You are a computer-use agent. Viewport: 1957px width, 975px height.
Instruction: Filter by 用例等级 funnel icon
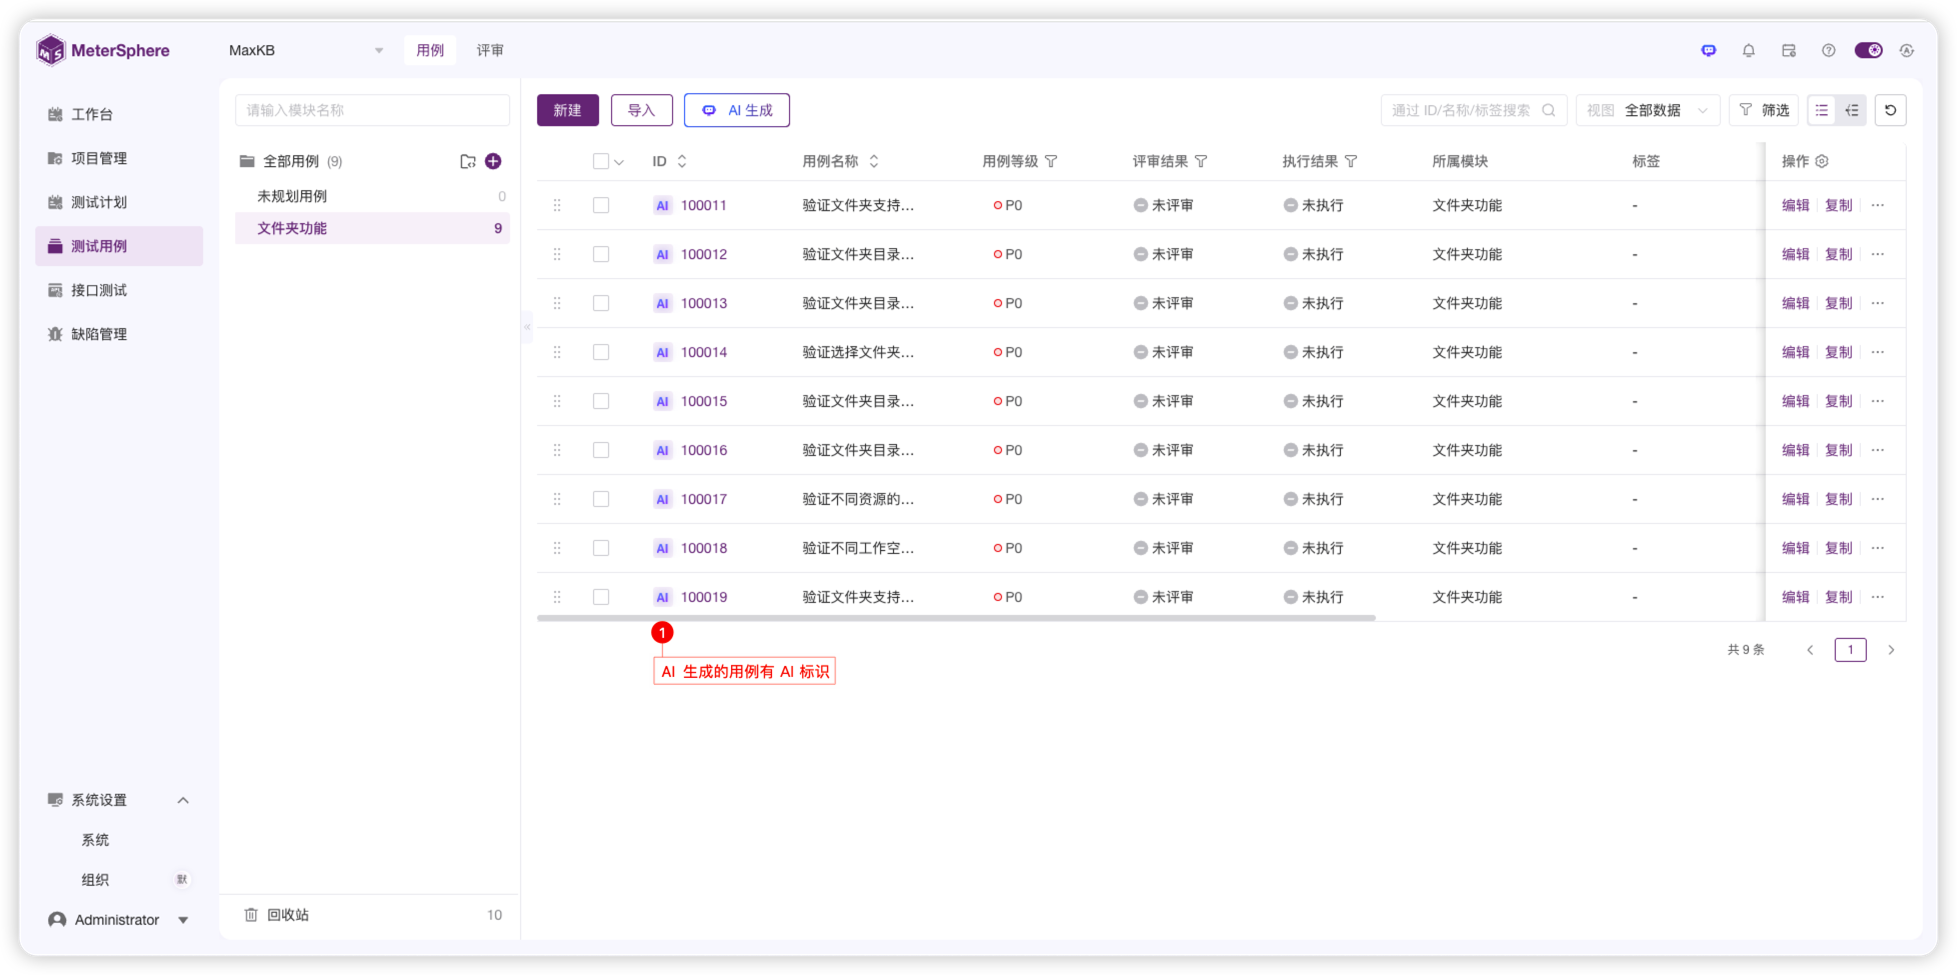click(x=1051, y=161)
